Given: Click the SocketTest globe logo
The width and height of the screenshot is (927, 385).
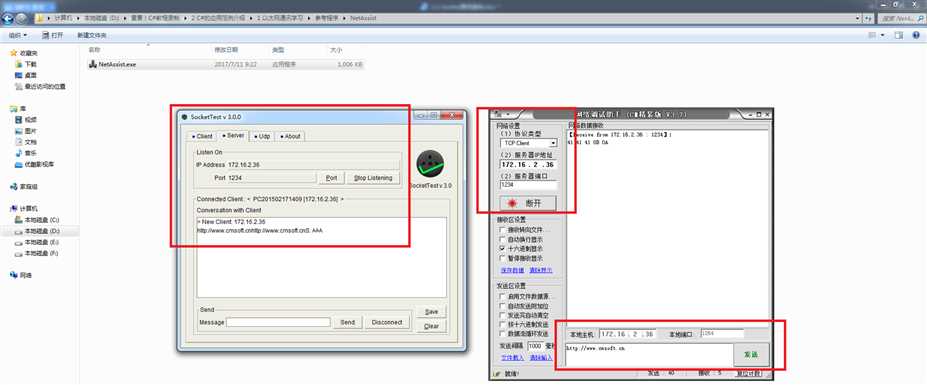Looking at the screenshot, I should (x=430, y=164).
